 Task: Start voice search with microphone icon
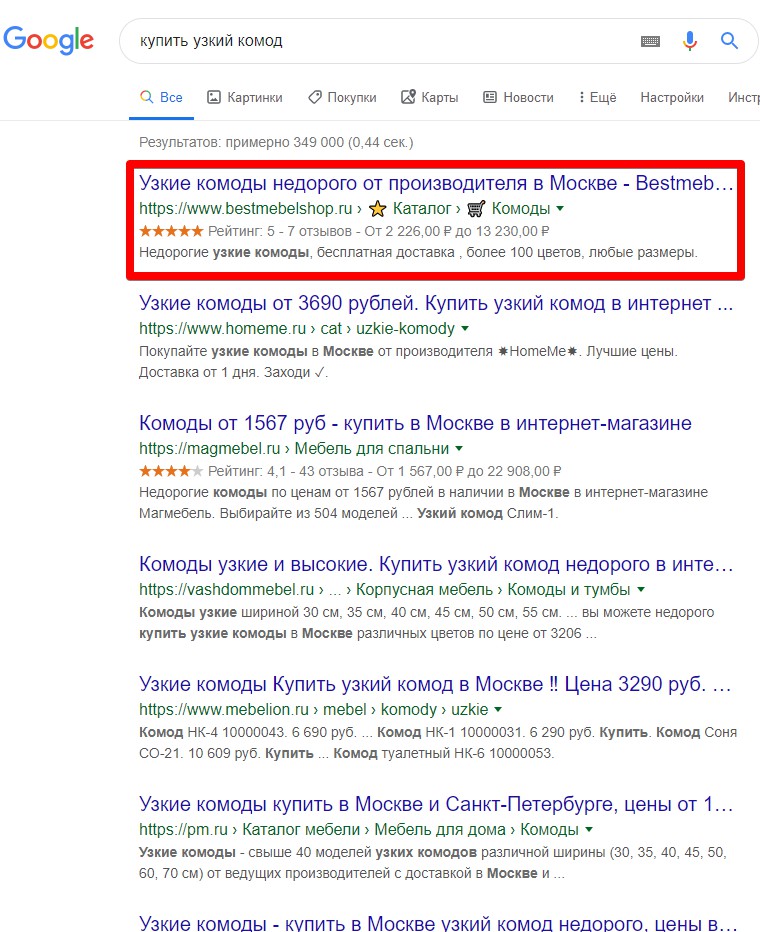689,41
